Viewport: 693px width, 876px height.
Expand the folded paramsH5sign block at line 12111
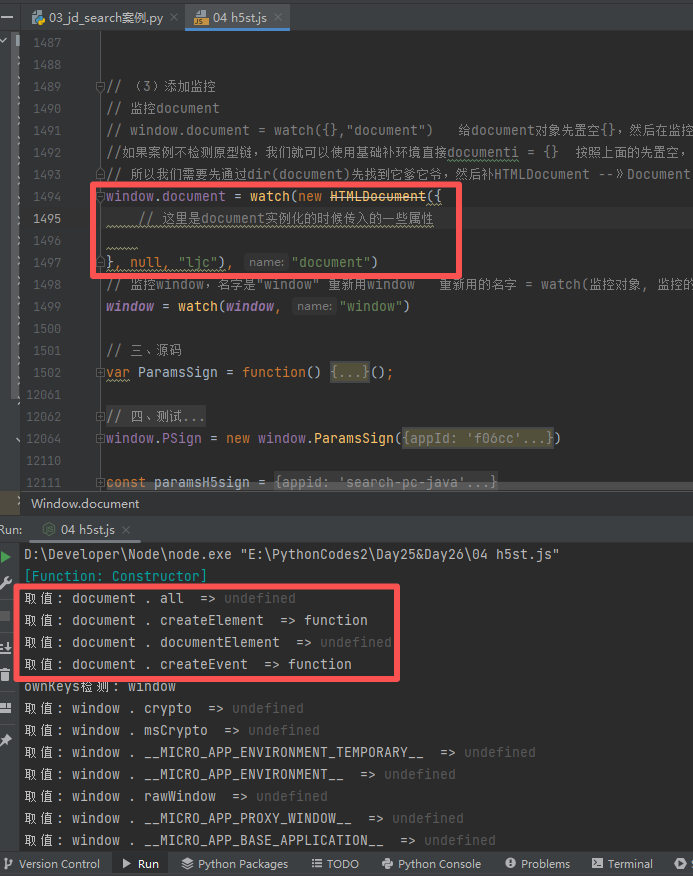(100, 482)
